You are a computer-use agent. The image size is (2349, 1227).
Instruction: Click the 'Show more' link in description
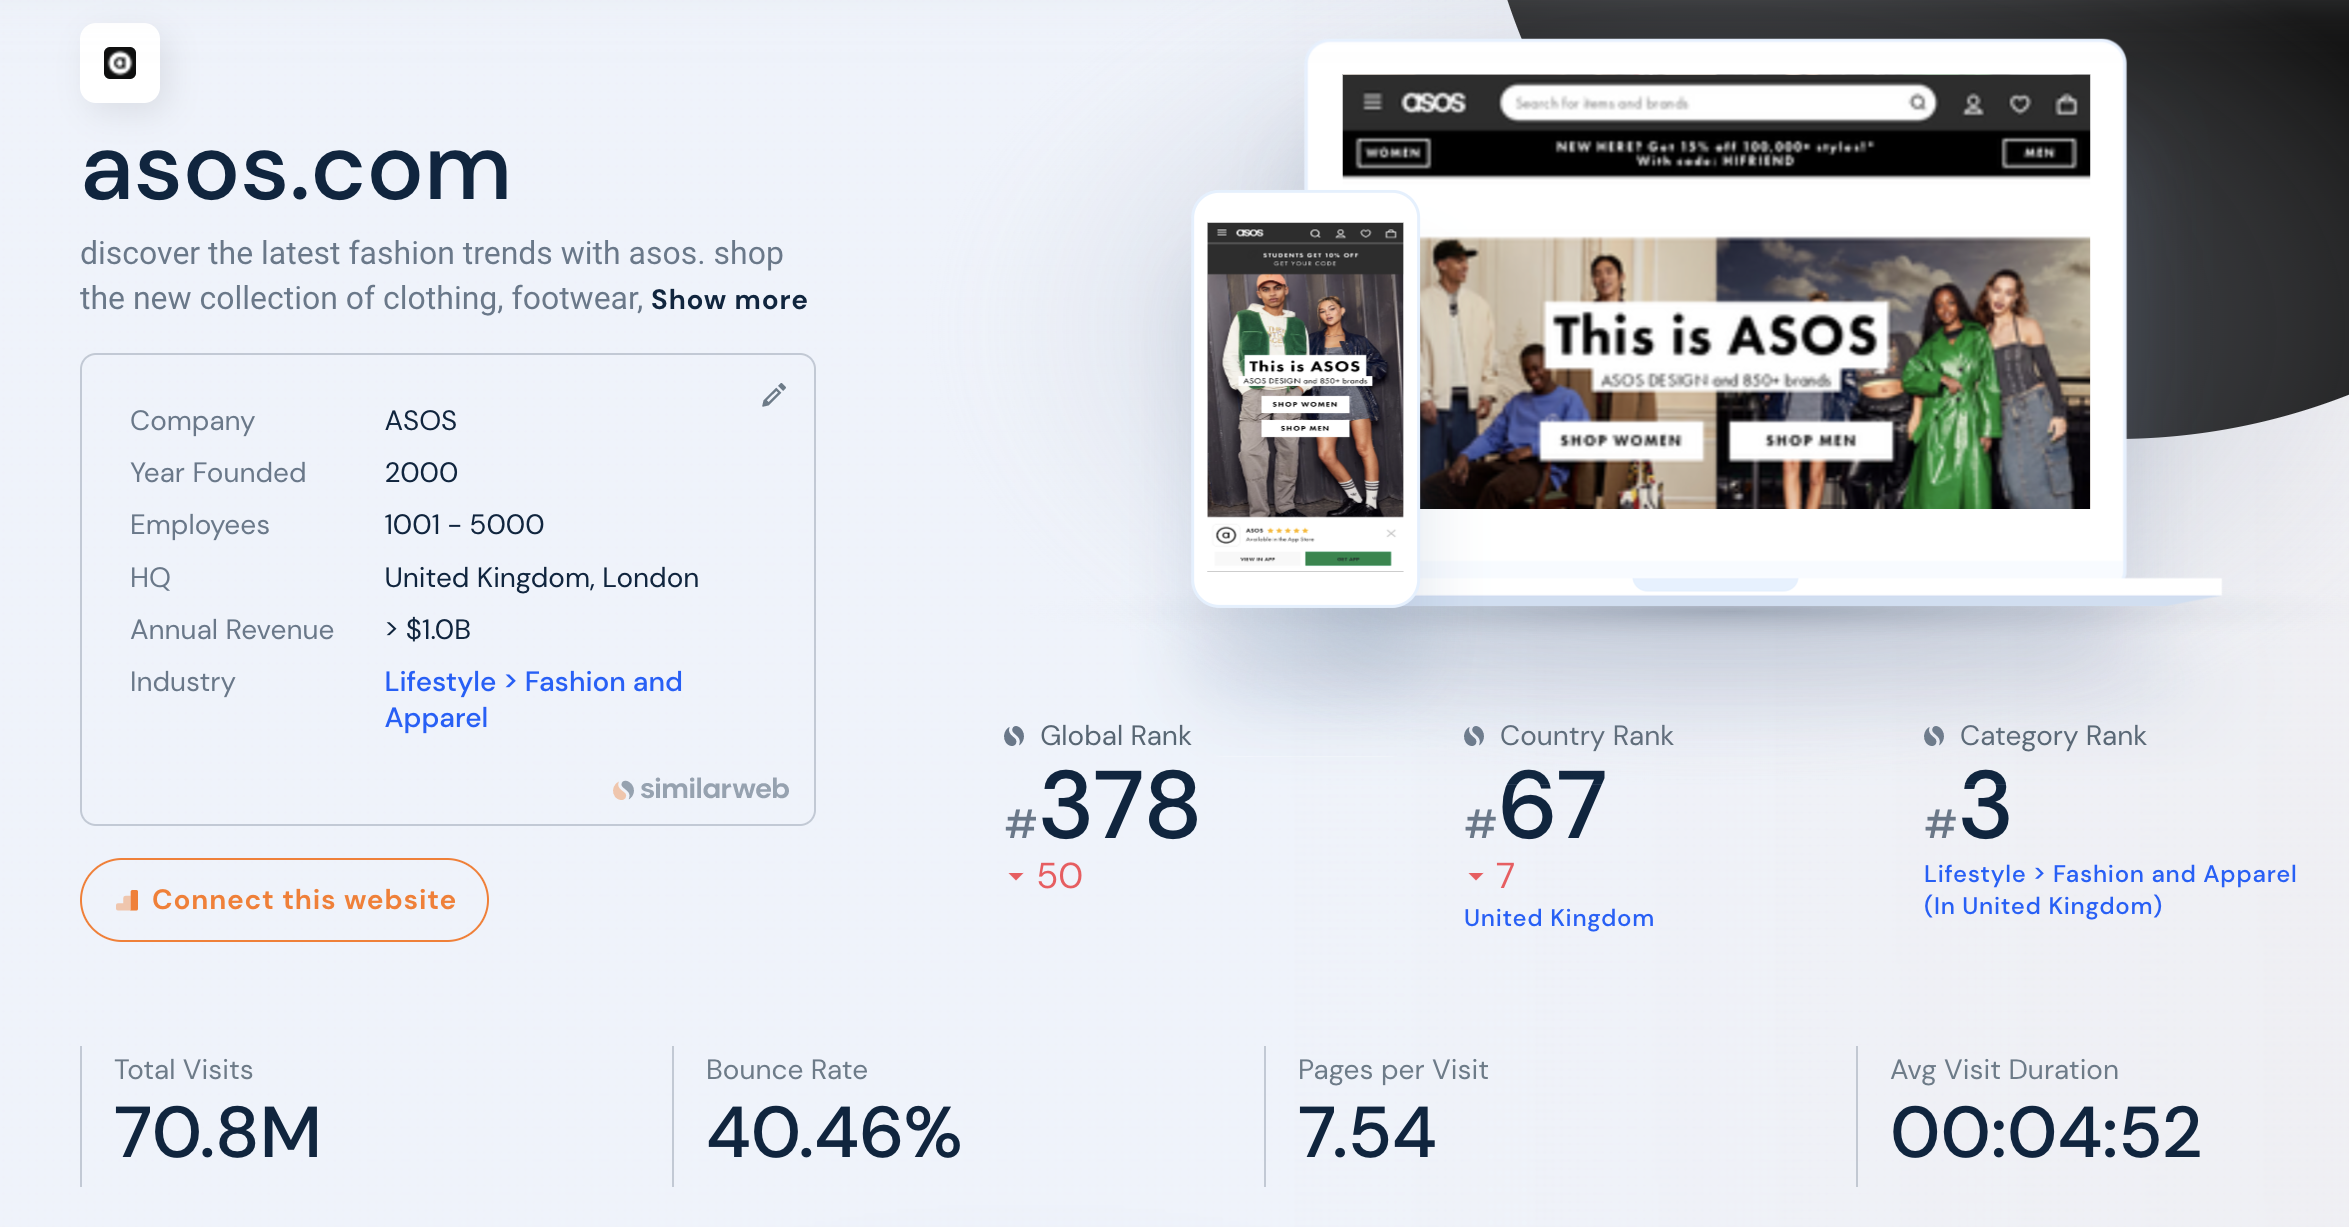pyautogui.click(x=730, y=300)
